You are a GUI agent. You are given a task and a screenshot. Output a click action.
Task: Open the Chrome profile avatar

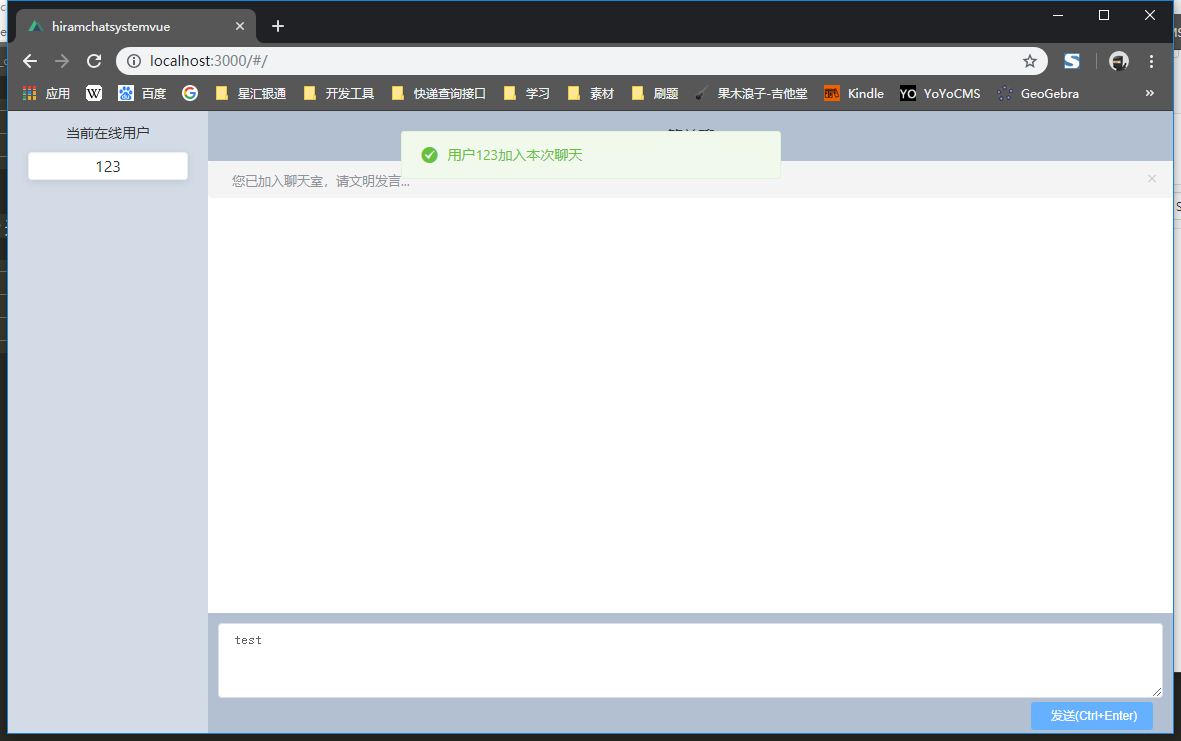click(x=1118, y=61)
